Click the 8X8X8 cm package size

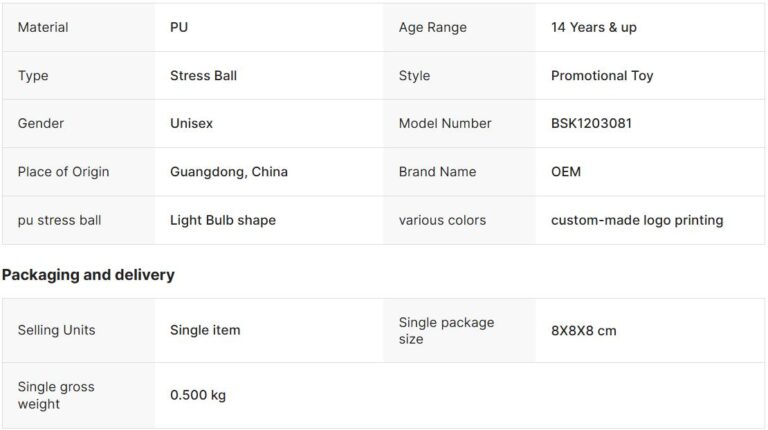[x=584, y=330]
